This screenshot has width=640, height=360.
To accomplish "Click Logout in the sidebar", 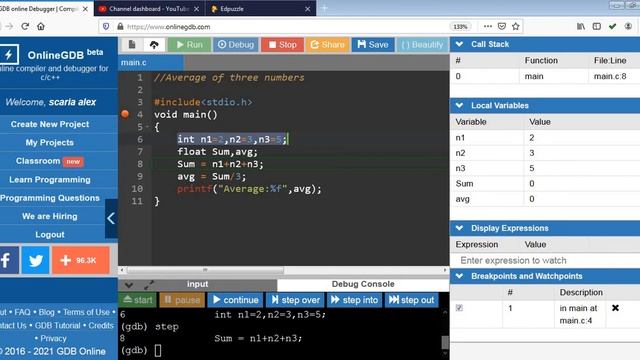I will click(x=50, y=235).
